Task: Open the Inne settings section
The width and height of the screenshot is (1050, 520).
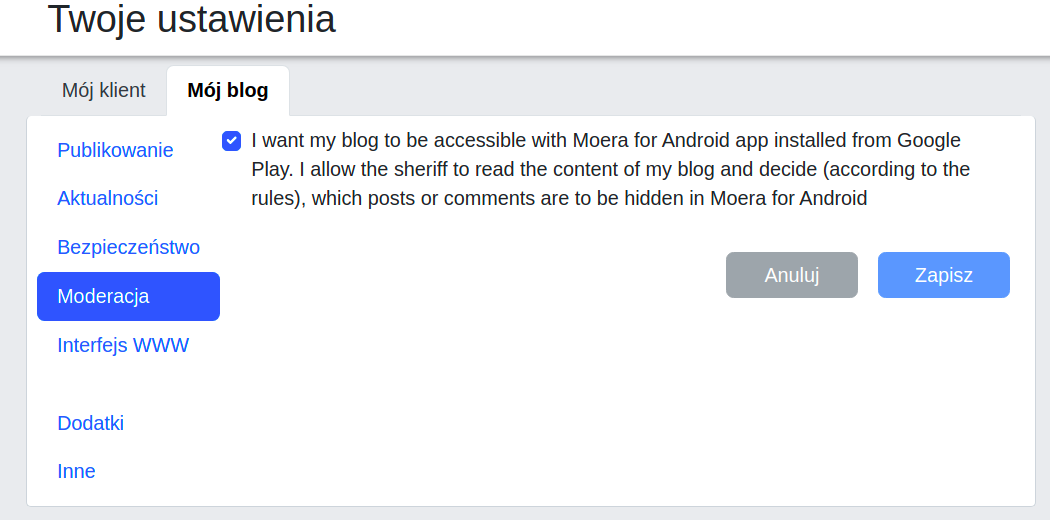Action: (x=77, y=471)
